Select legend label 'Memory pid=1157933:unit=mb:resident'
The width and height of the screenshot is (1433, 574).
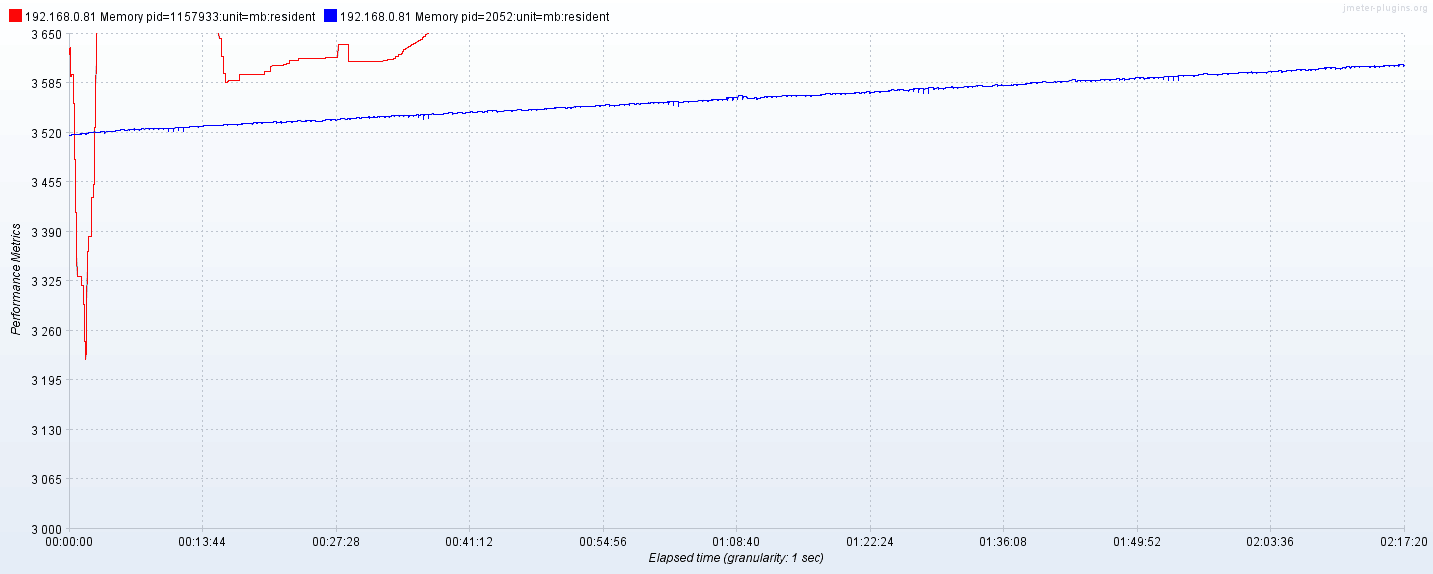(208, 17)
